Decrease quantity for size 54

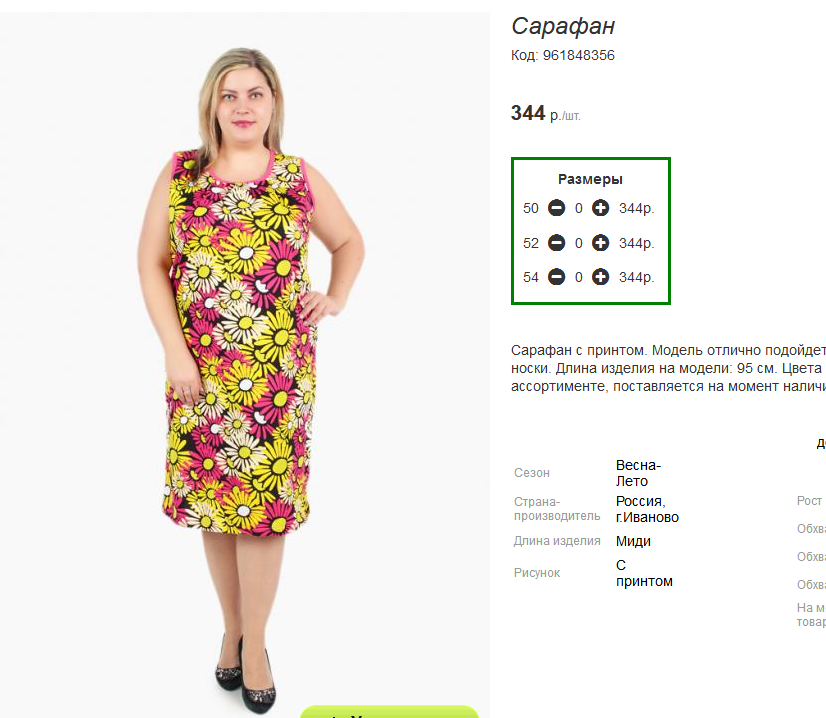coord(556,277)
